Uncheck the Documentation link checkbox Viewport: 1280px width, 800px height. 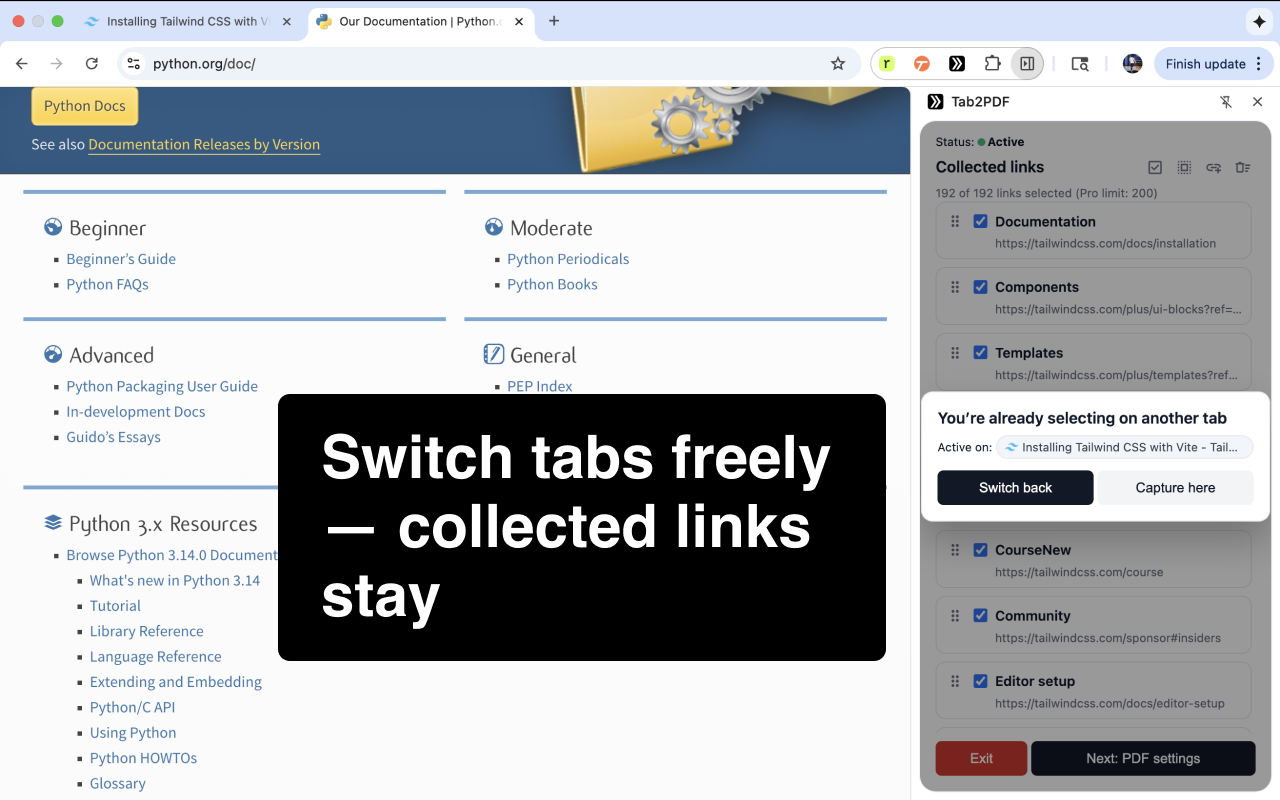pos(980,221)
